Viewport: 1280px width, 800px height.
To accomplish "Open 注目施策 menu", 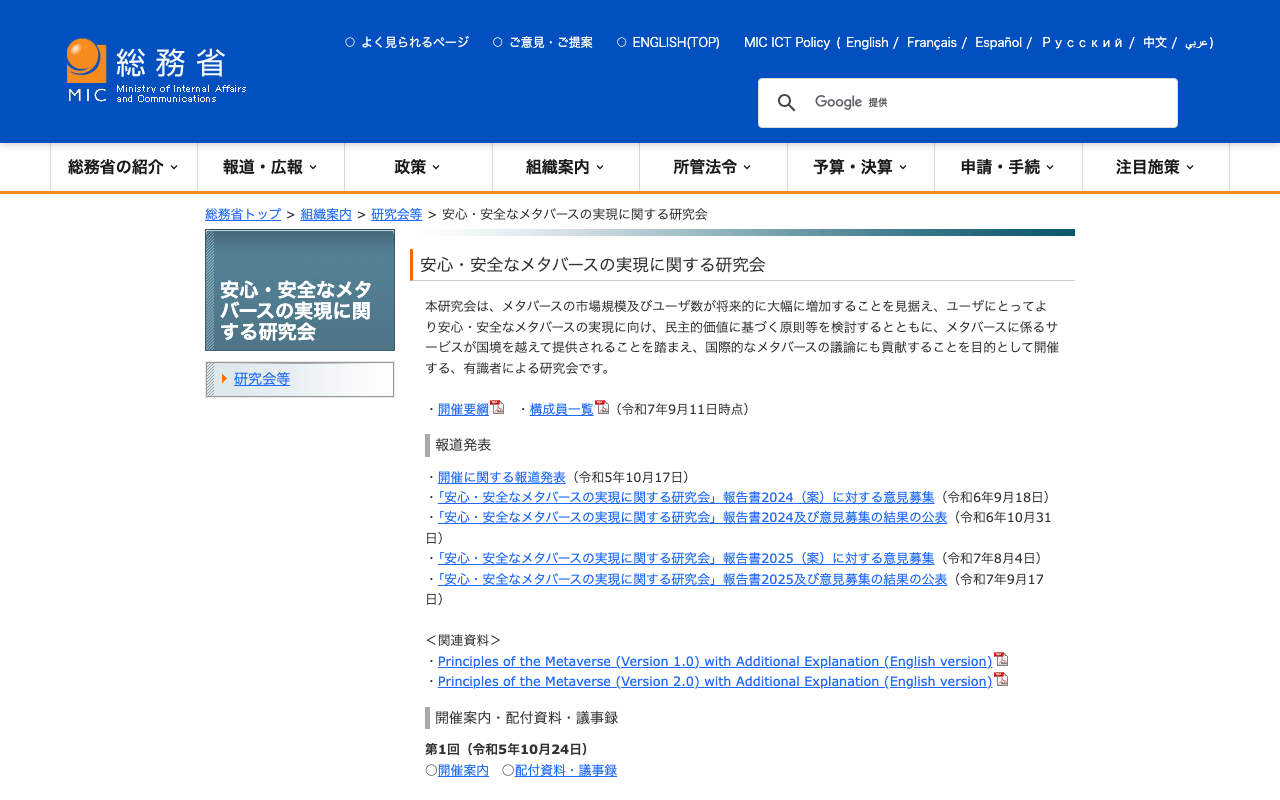I will click(1156, 167).
